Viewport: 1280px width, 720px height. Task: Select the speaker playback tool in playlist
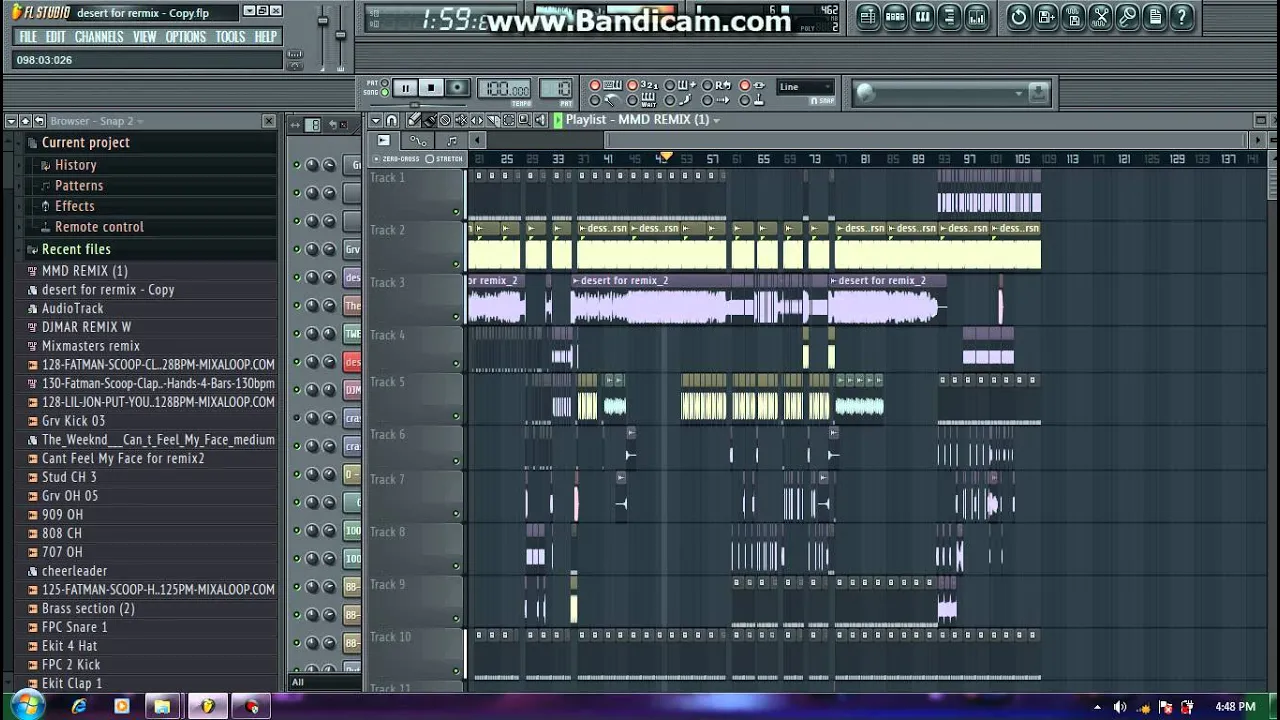(x=540, y=120)
